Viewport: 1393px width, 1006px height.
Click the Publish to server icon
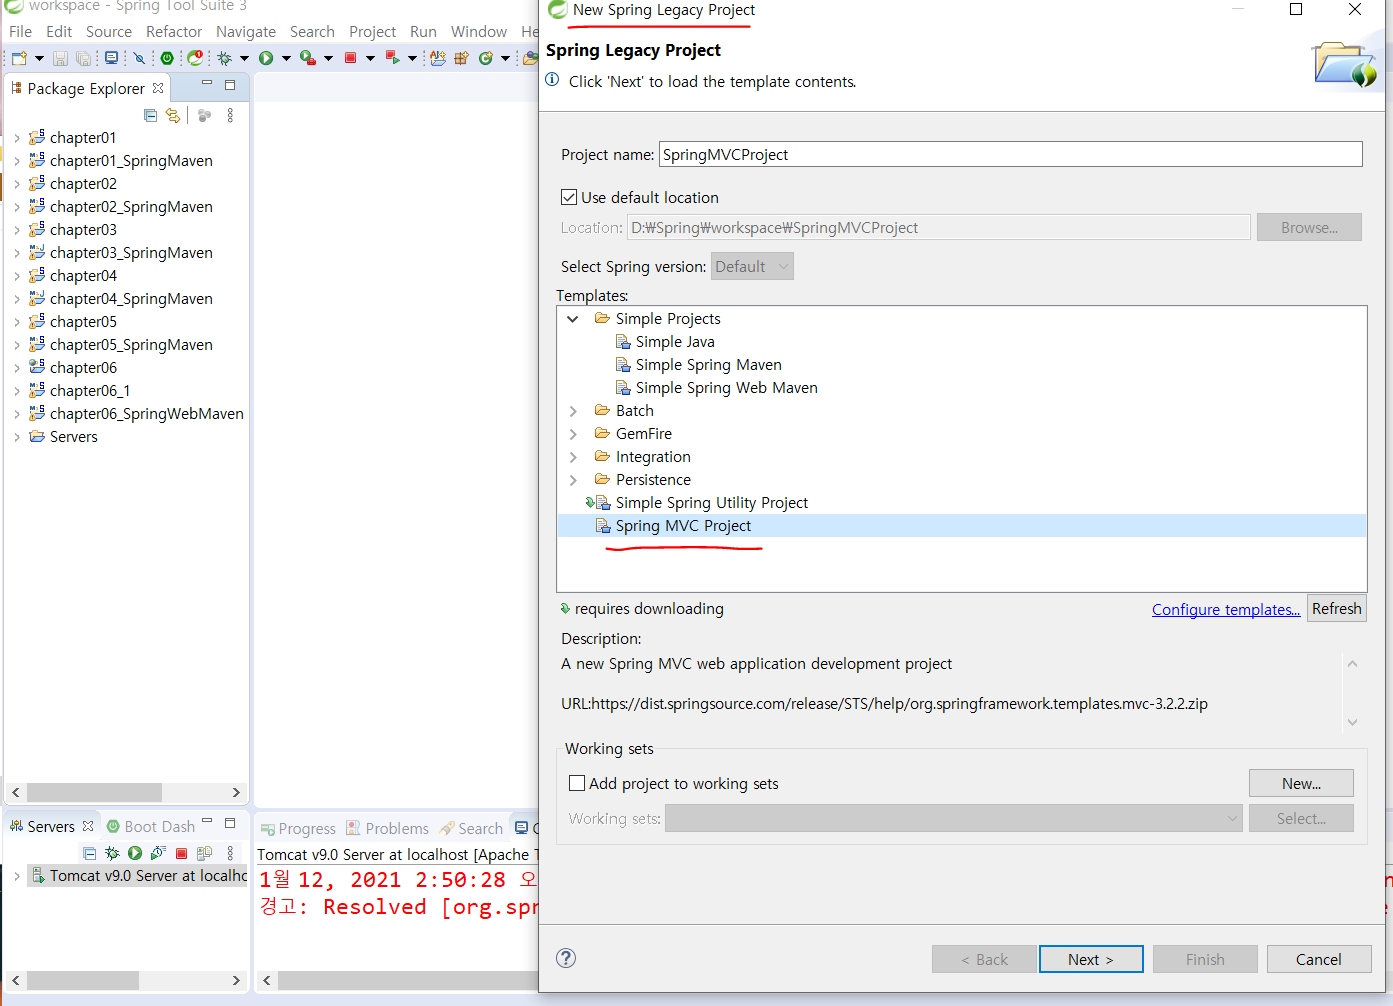click(204, 853)
